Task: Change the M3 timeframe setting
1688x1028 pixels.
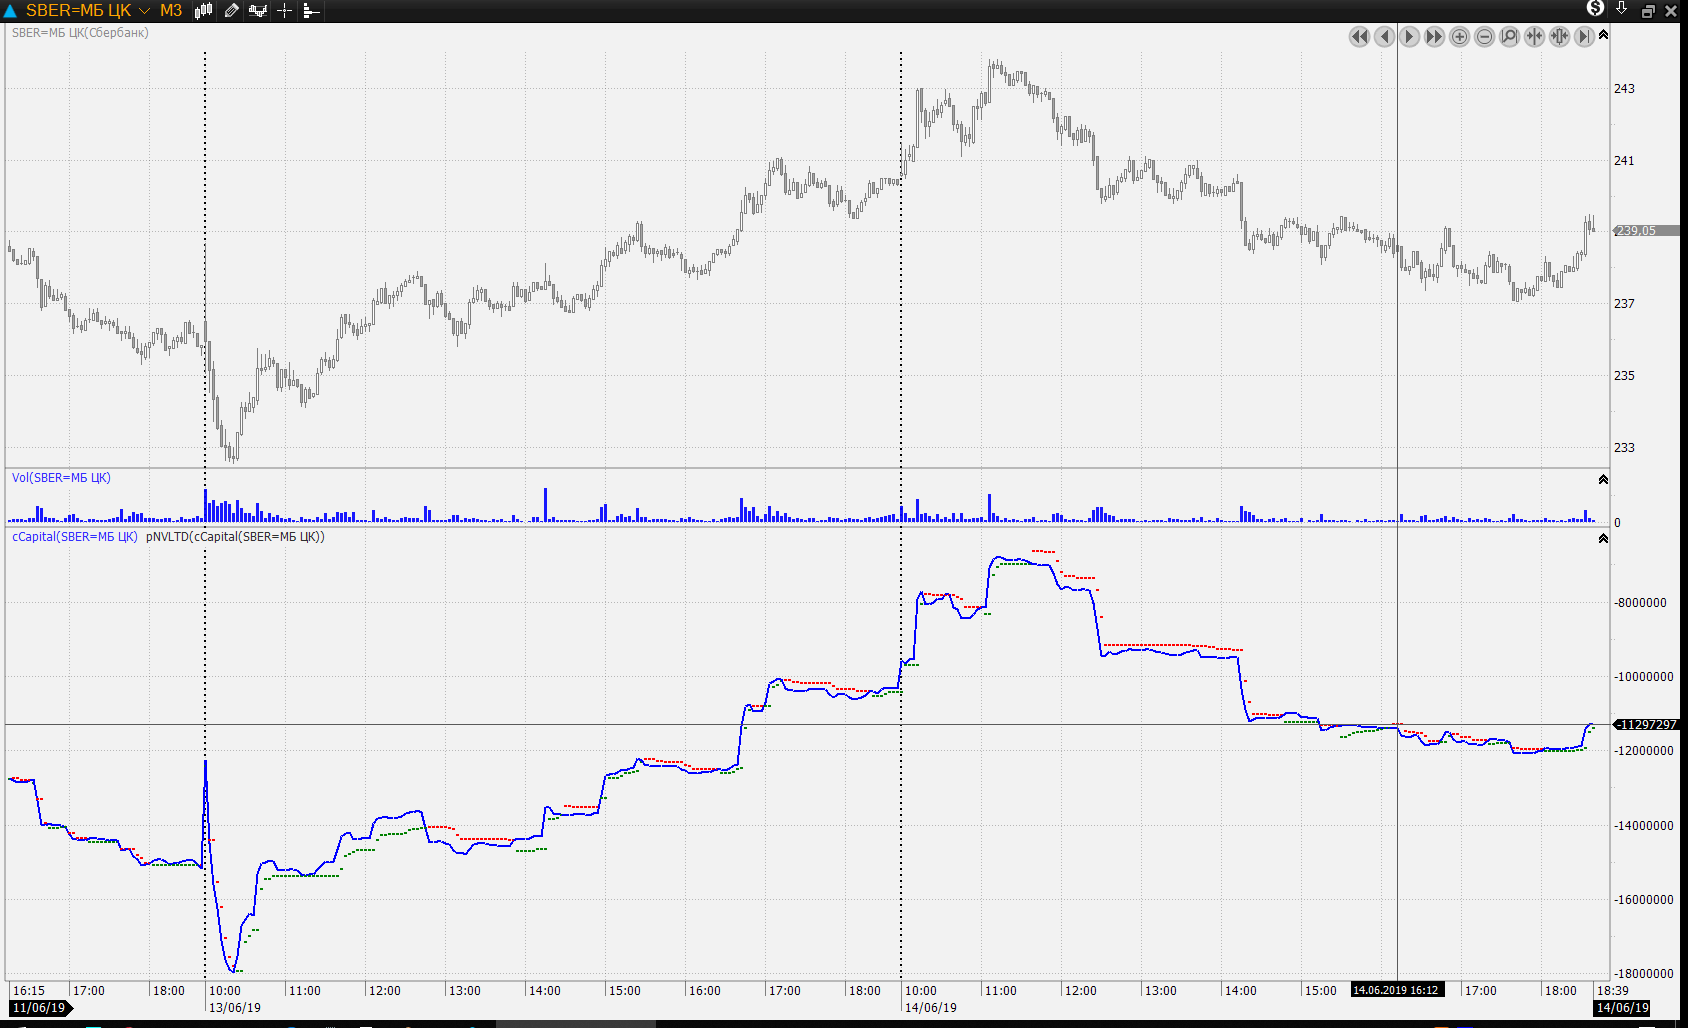Action: pyautogui.click(x=171, y=11)
